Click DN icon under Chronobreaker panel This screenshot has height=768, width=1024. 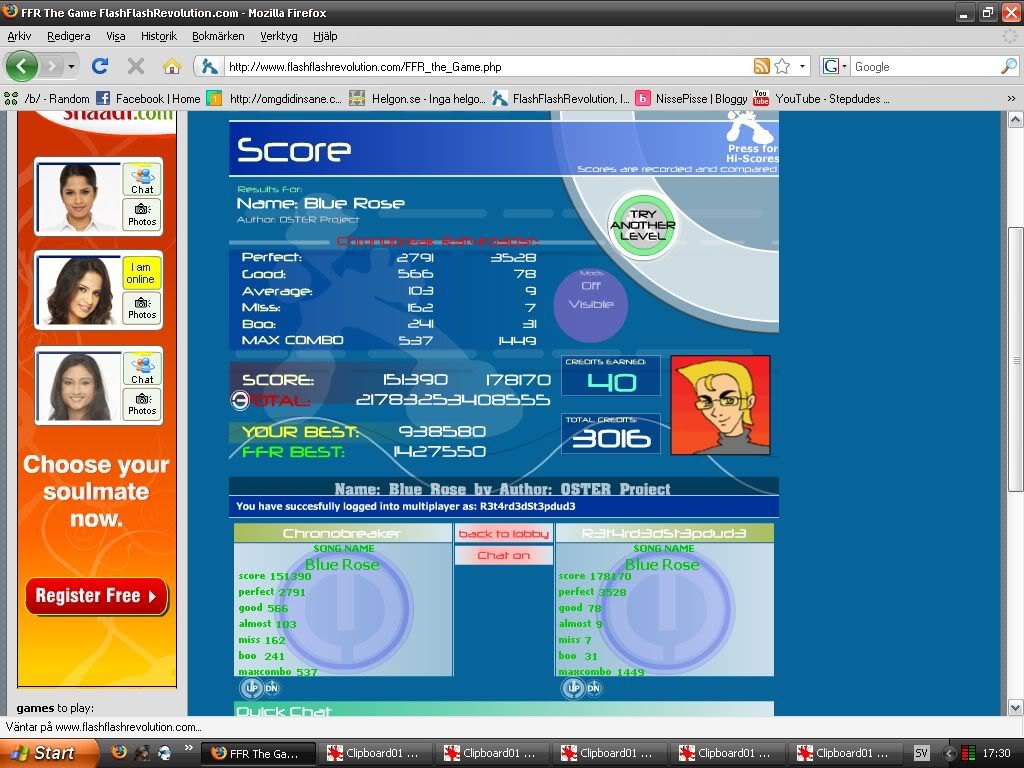coord(271,688)
